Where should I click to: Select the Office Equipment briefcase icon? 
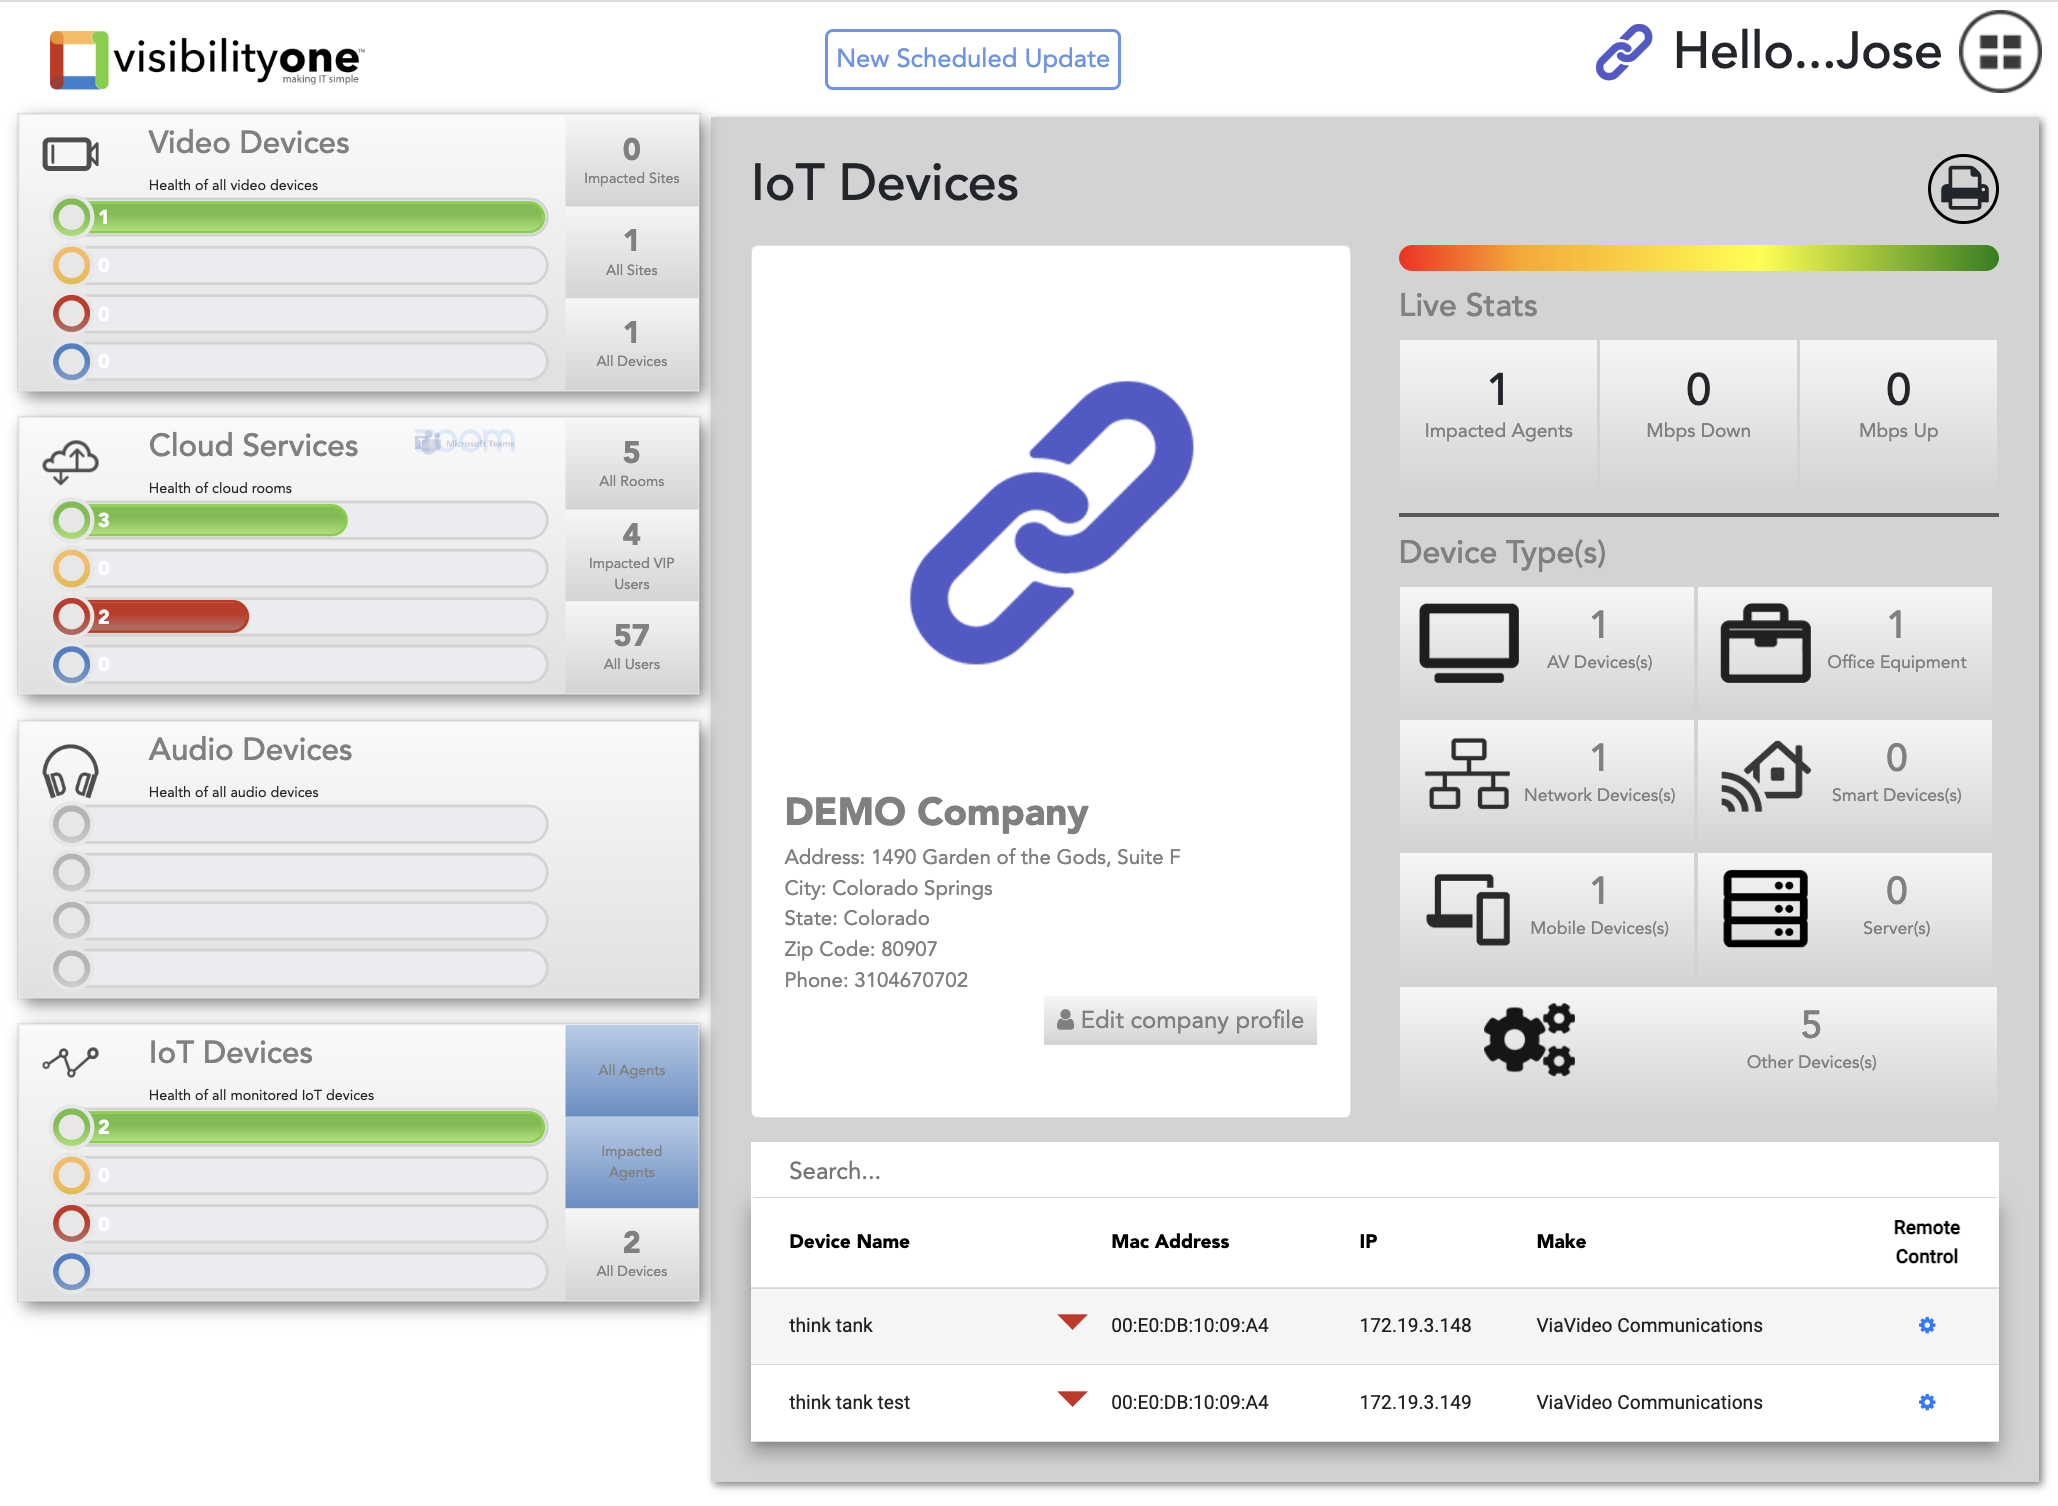tap(1765, 644)
